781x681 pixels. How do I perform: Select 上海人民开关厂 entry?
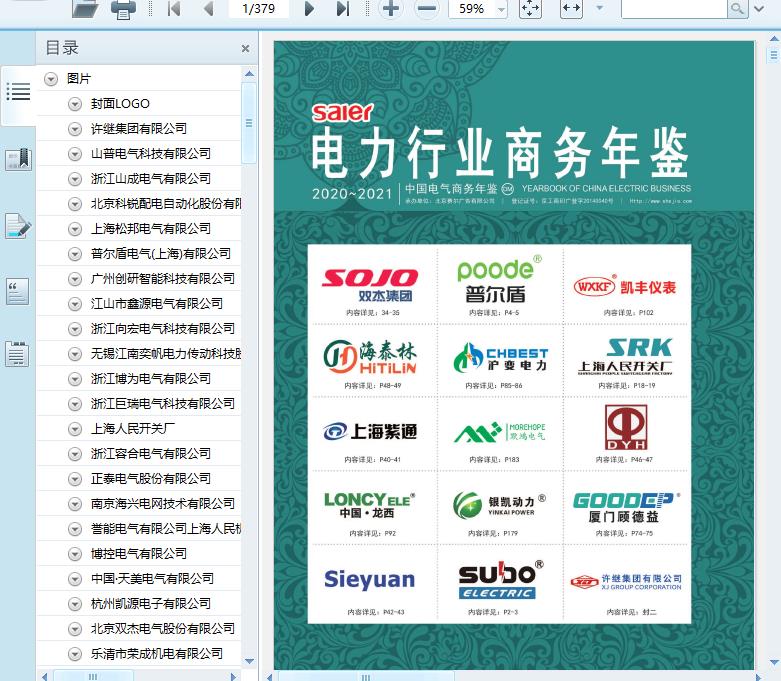132,428
